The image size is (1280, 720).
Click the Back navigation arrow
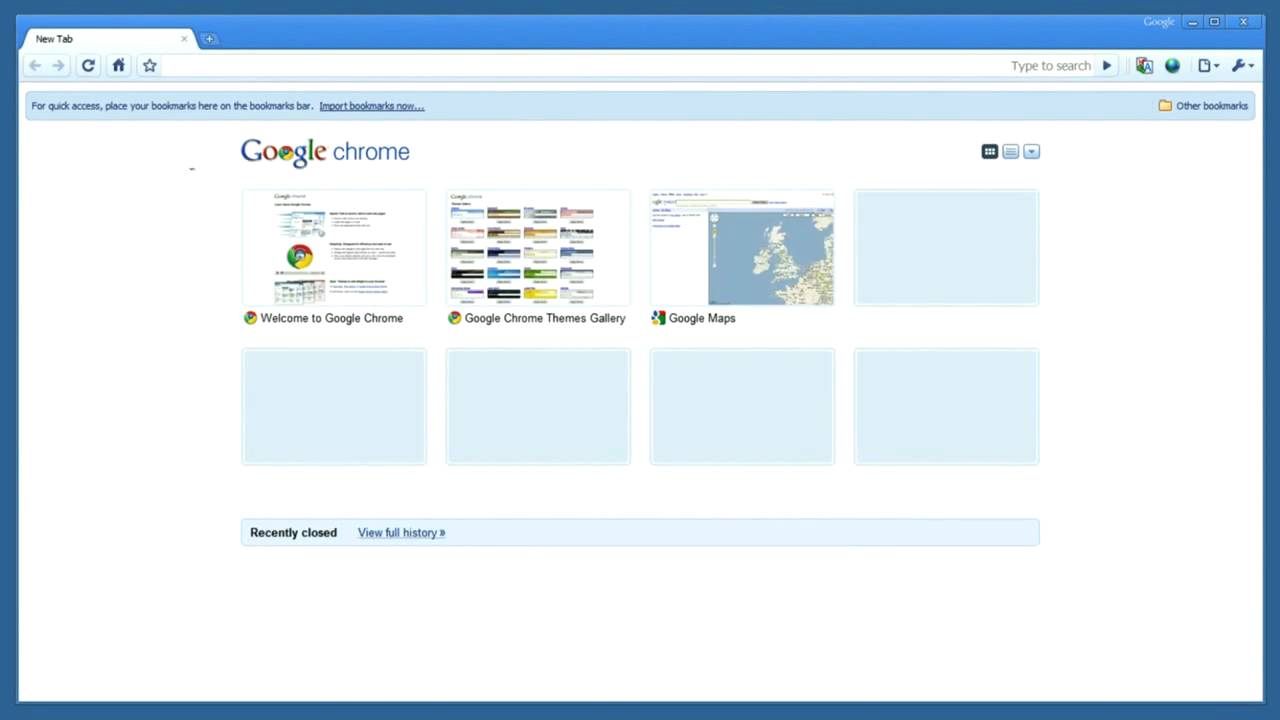pos(35,66)
